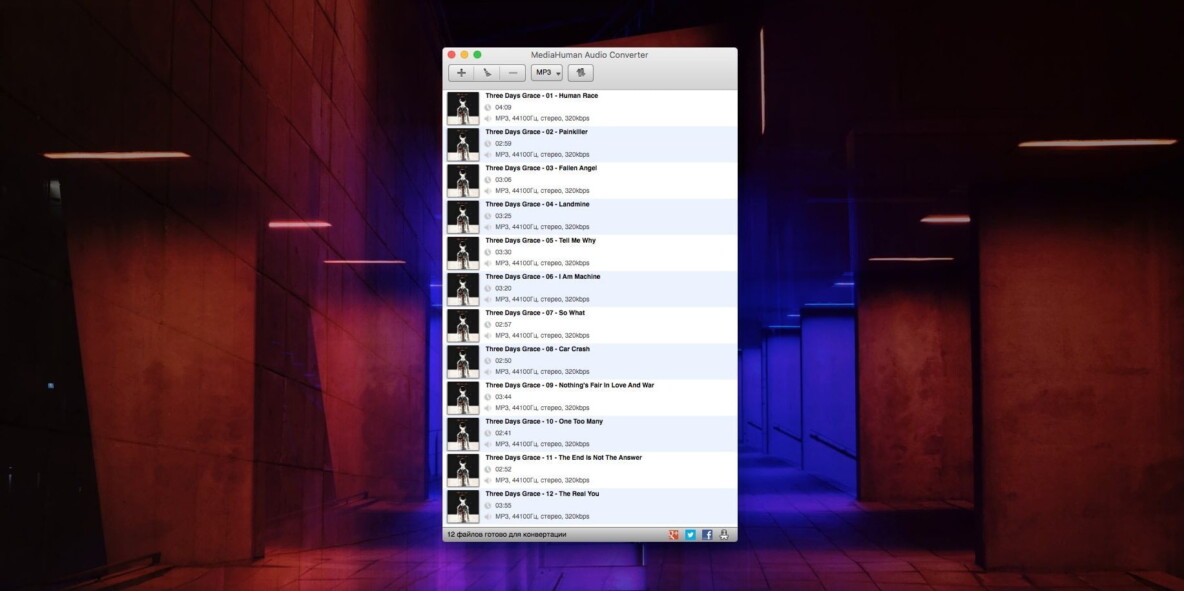1184x591 pixels.
Task: Select track 'Three Days Grace - 07 - So What'
Action: (535, 313)
